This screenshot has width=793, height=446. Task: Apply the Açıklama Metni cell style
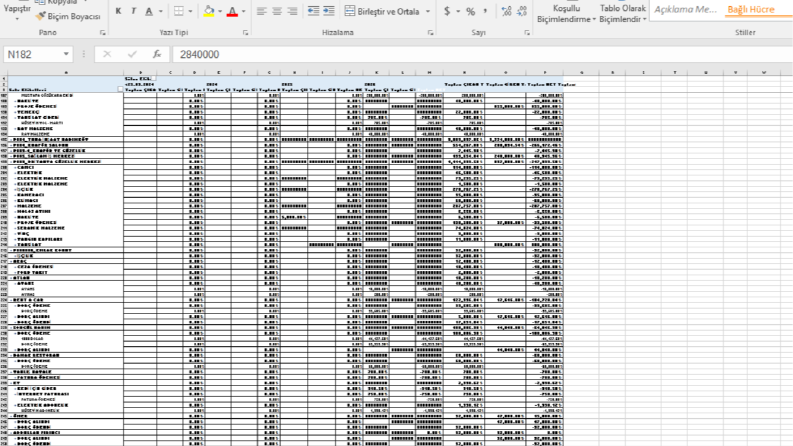click(685, 10)
